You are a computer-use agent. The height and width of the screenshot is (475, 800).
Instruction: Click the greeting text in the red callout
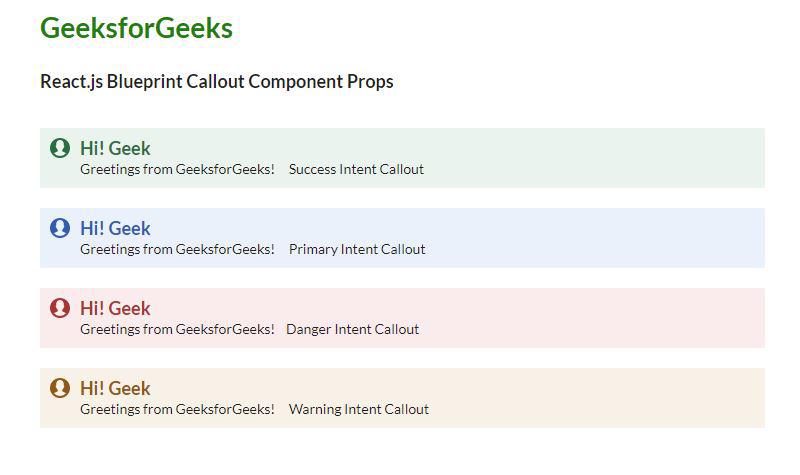pyautogui.click(x=177, y=330)
